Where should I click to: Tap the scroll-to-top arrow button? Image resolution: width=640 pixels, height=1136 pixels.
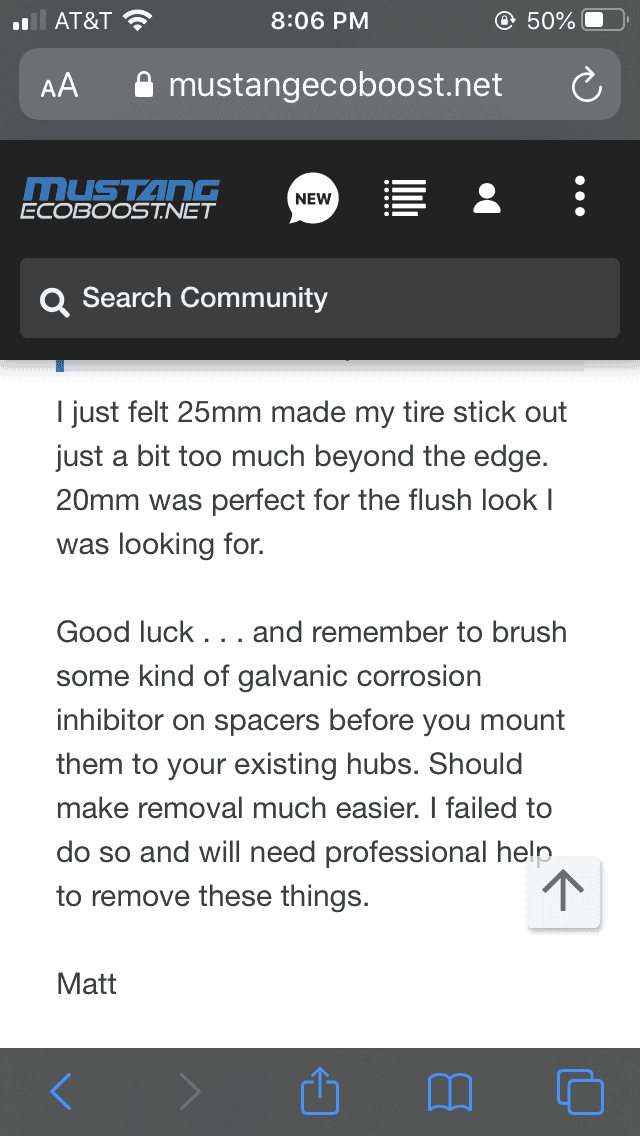pos(564,892)
